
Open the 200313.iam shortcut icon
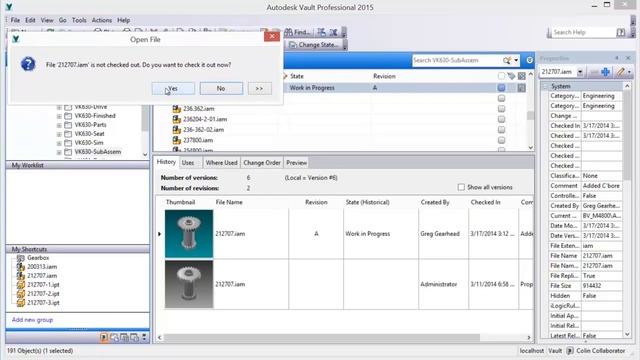(x=20, y=267)
